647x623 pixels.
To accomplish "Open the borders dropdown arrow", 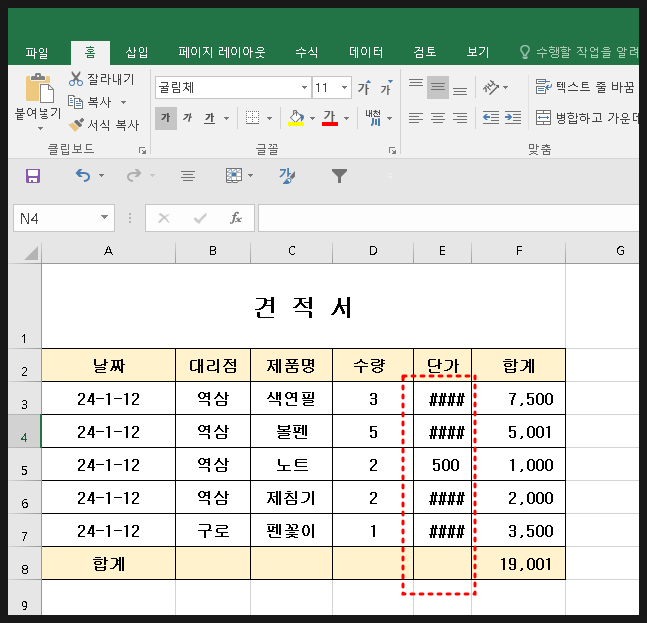I will pyautogui.click(x=269, y=118).
